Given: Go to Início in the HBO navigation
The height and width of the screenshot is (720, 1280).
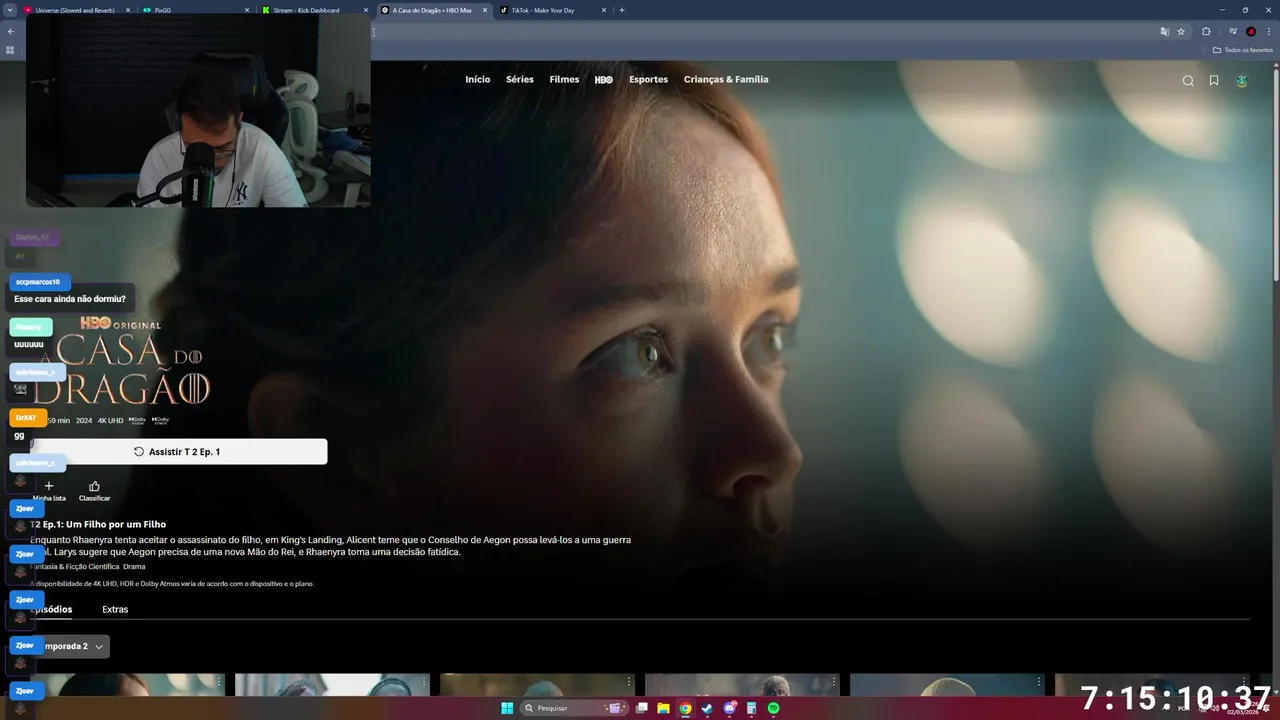Looking at the screenshot, I should (x=478, y=80).
